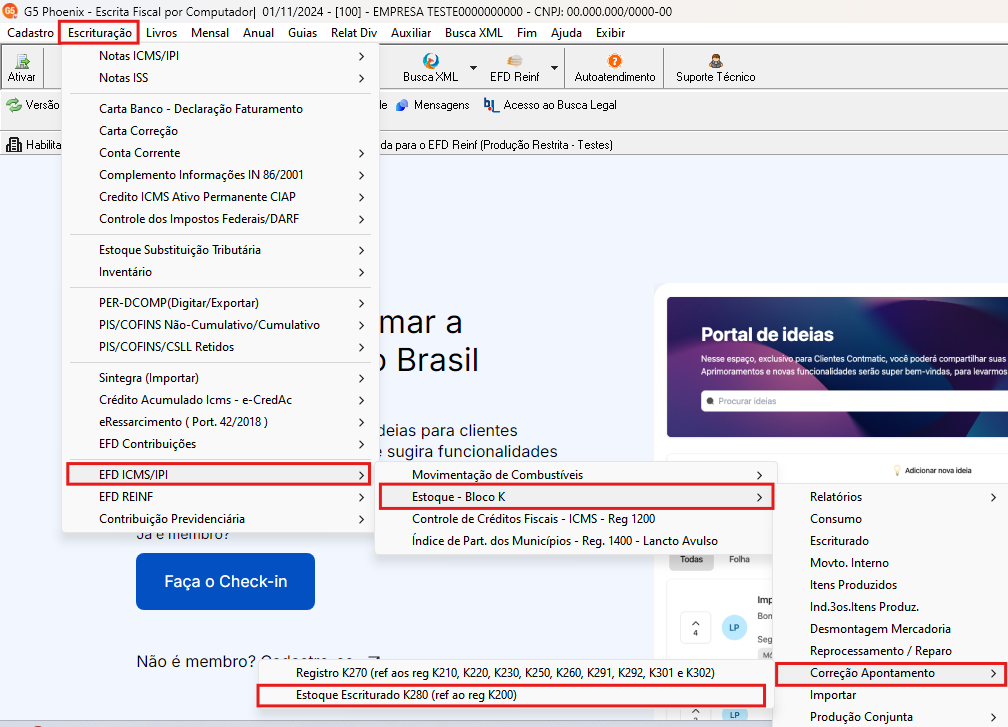The image size is (1008, 727).
Task: Expand Movimentação de Combustíveis submenu arrow
Action: (759, 476)
